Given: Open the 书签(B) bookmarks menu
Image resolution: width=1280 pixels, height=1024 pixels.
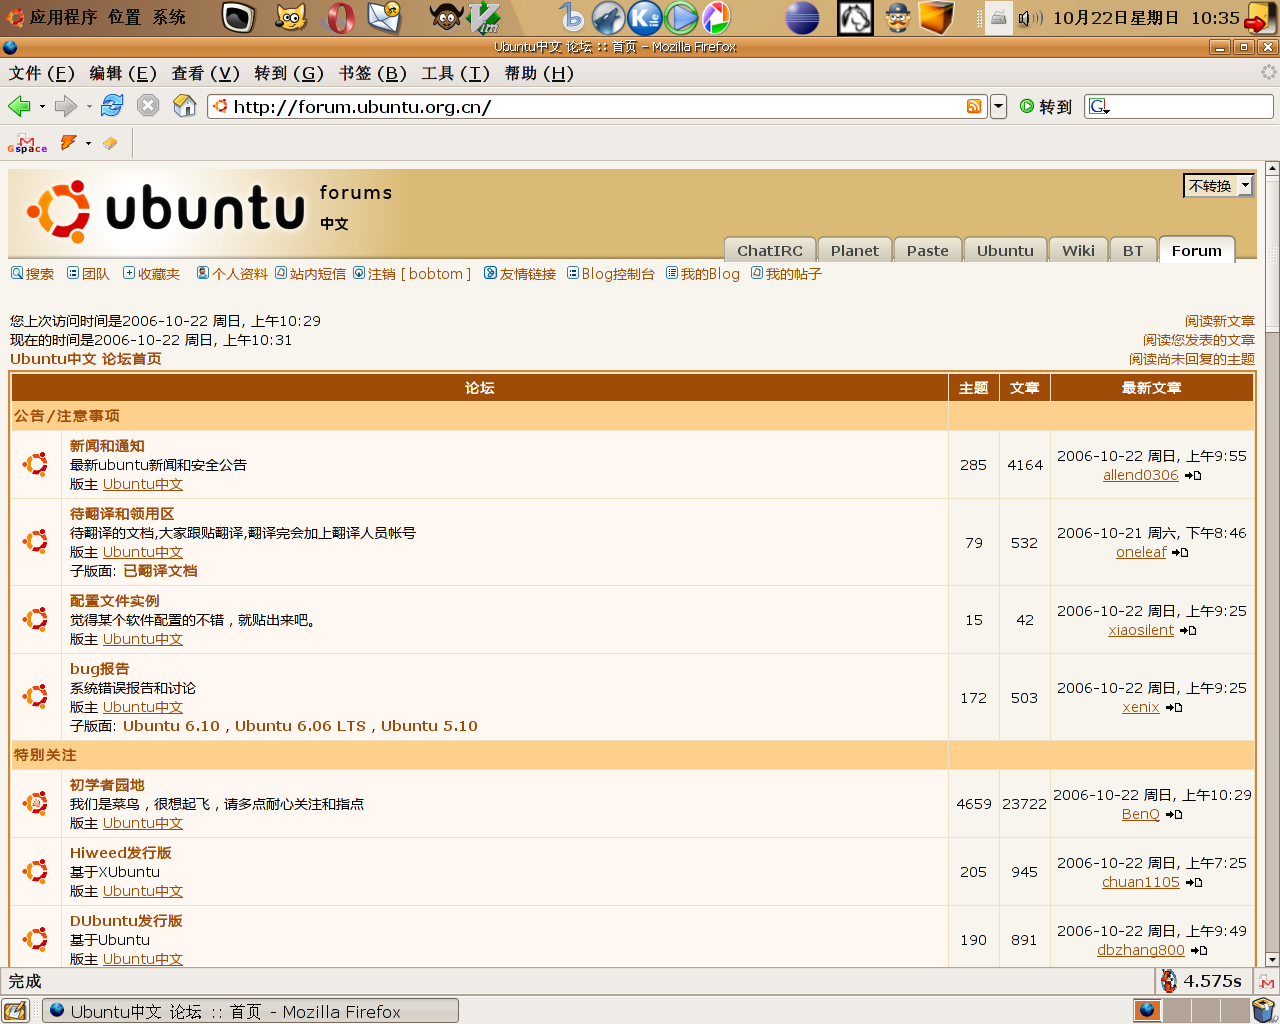Looking at the screenshot, I should pos(372,73).
